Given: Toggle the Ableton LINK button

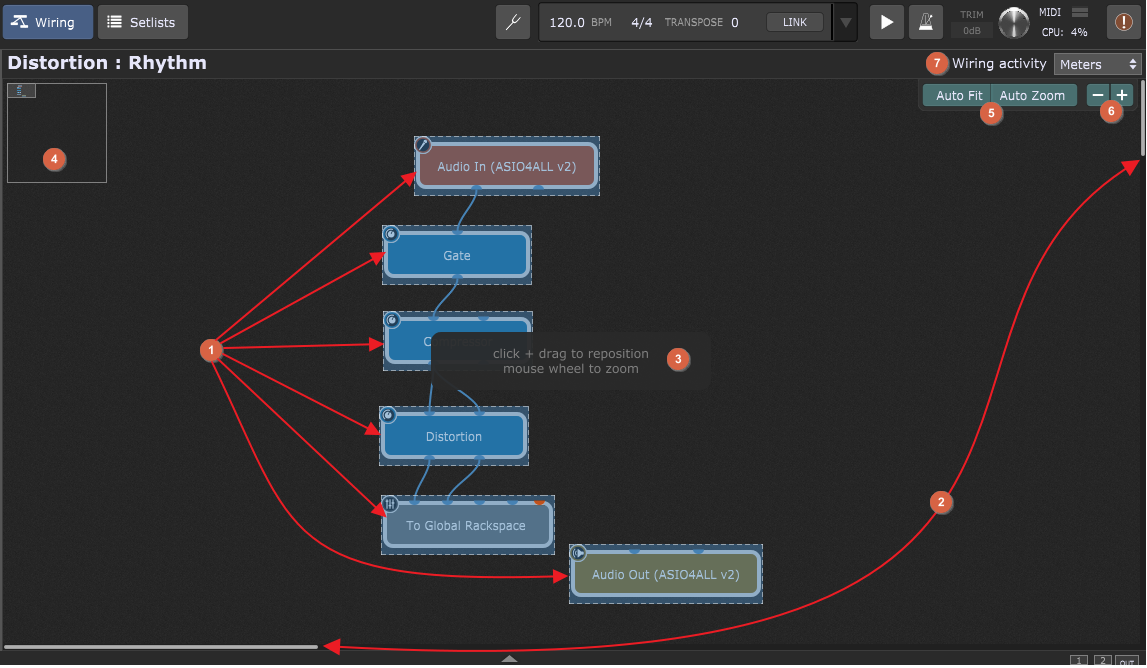Looking at the screenshot, I should tap(795, 22).
